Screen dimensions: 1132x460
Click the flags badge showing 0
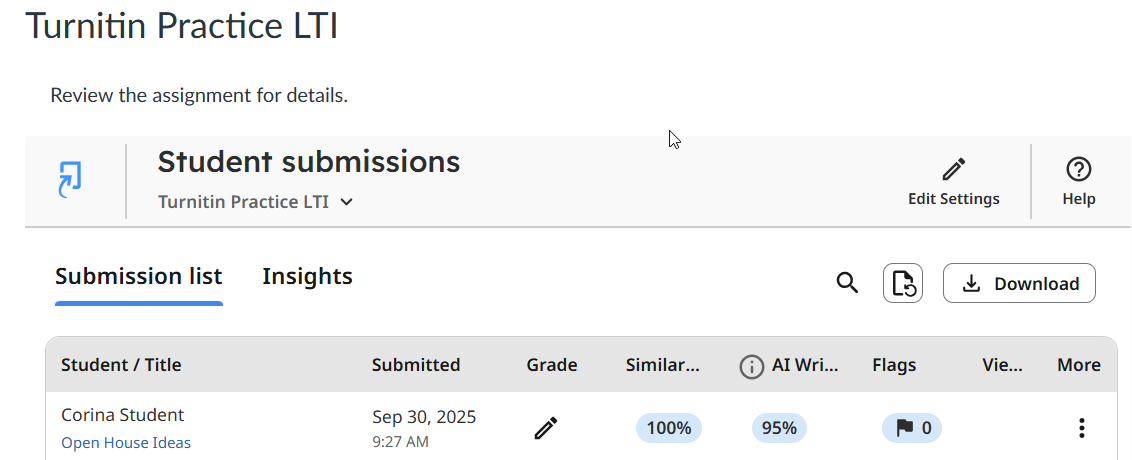click(912, 428)
